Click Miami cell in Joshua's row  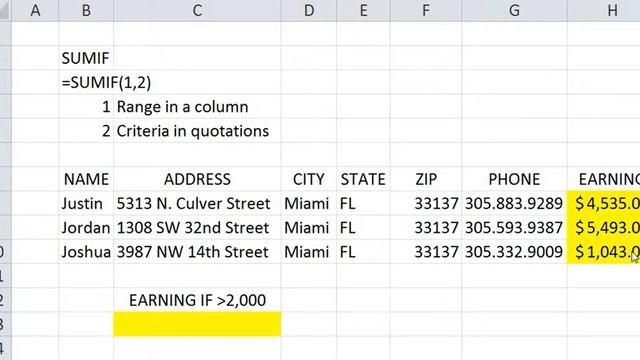click(x=309, y=251)
